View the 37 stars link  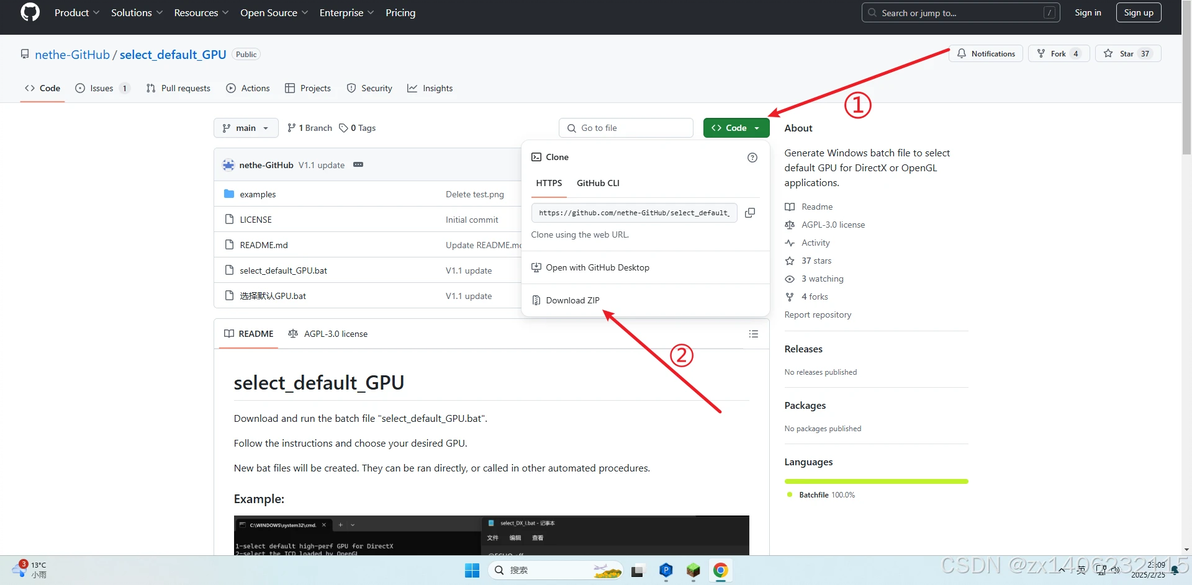point(808,261)
